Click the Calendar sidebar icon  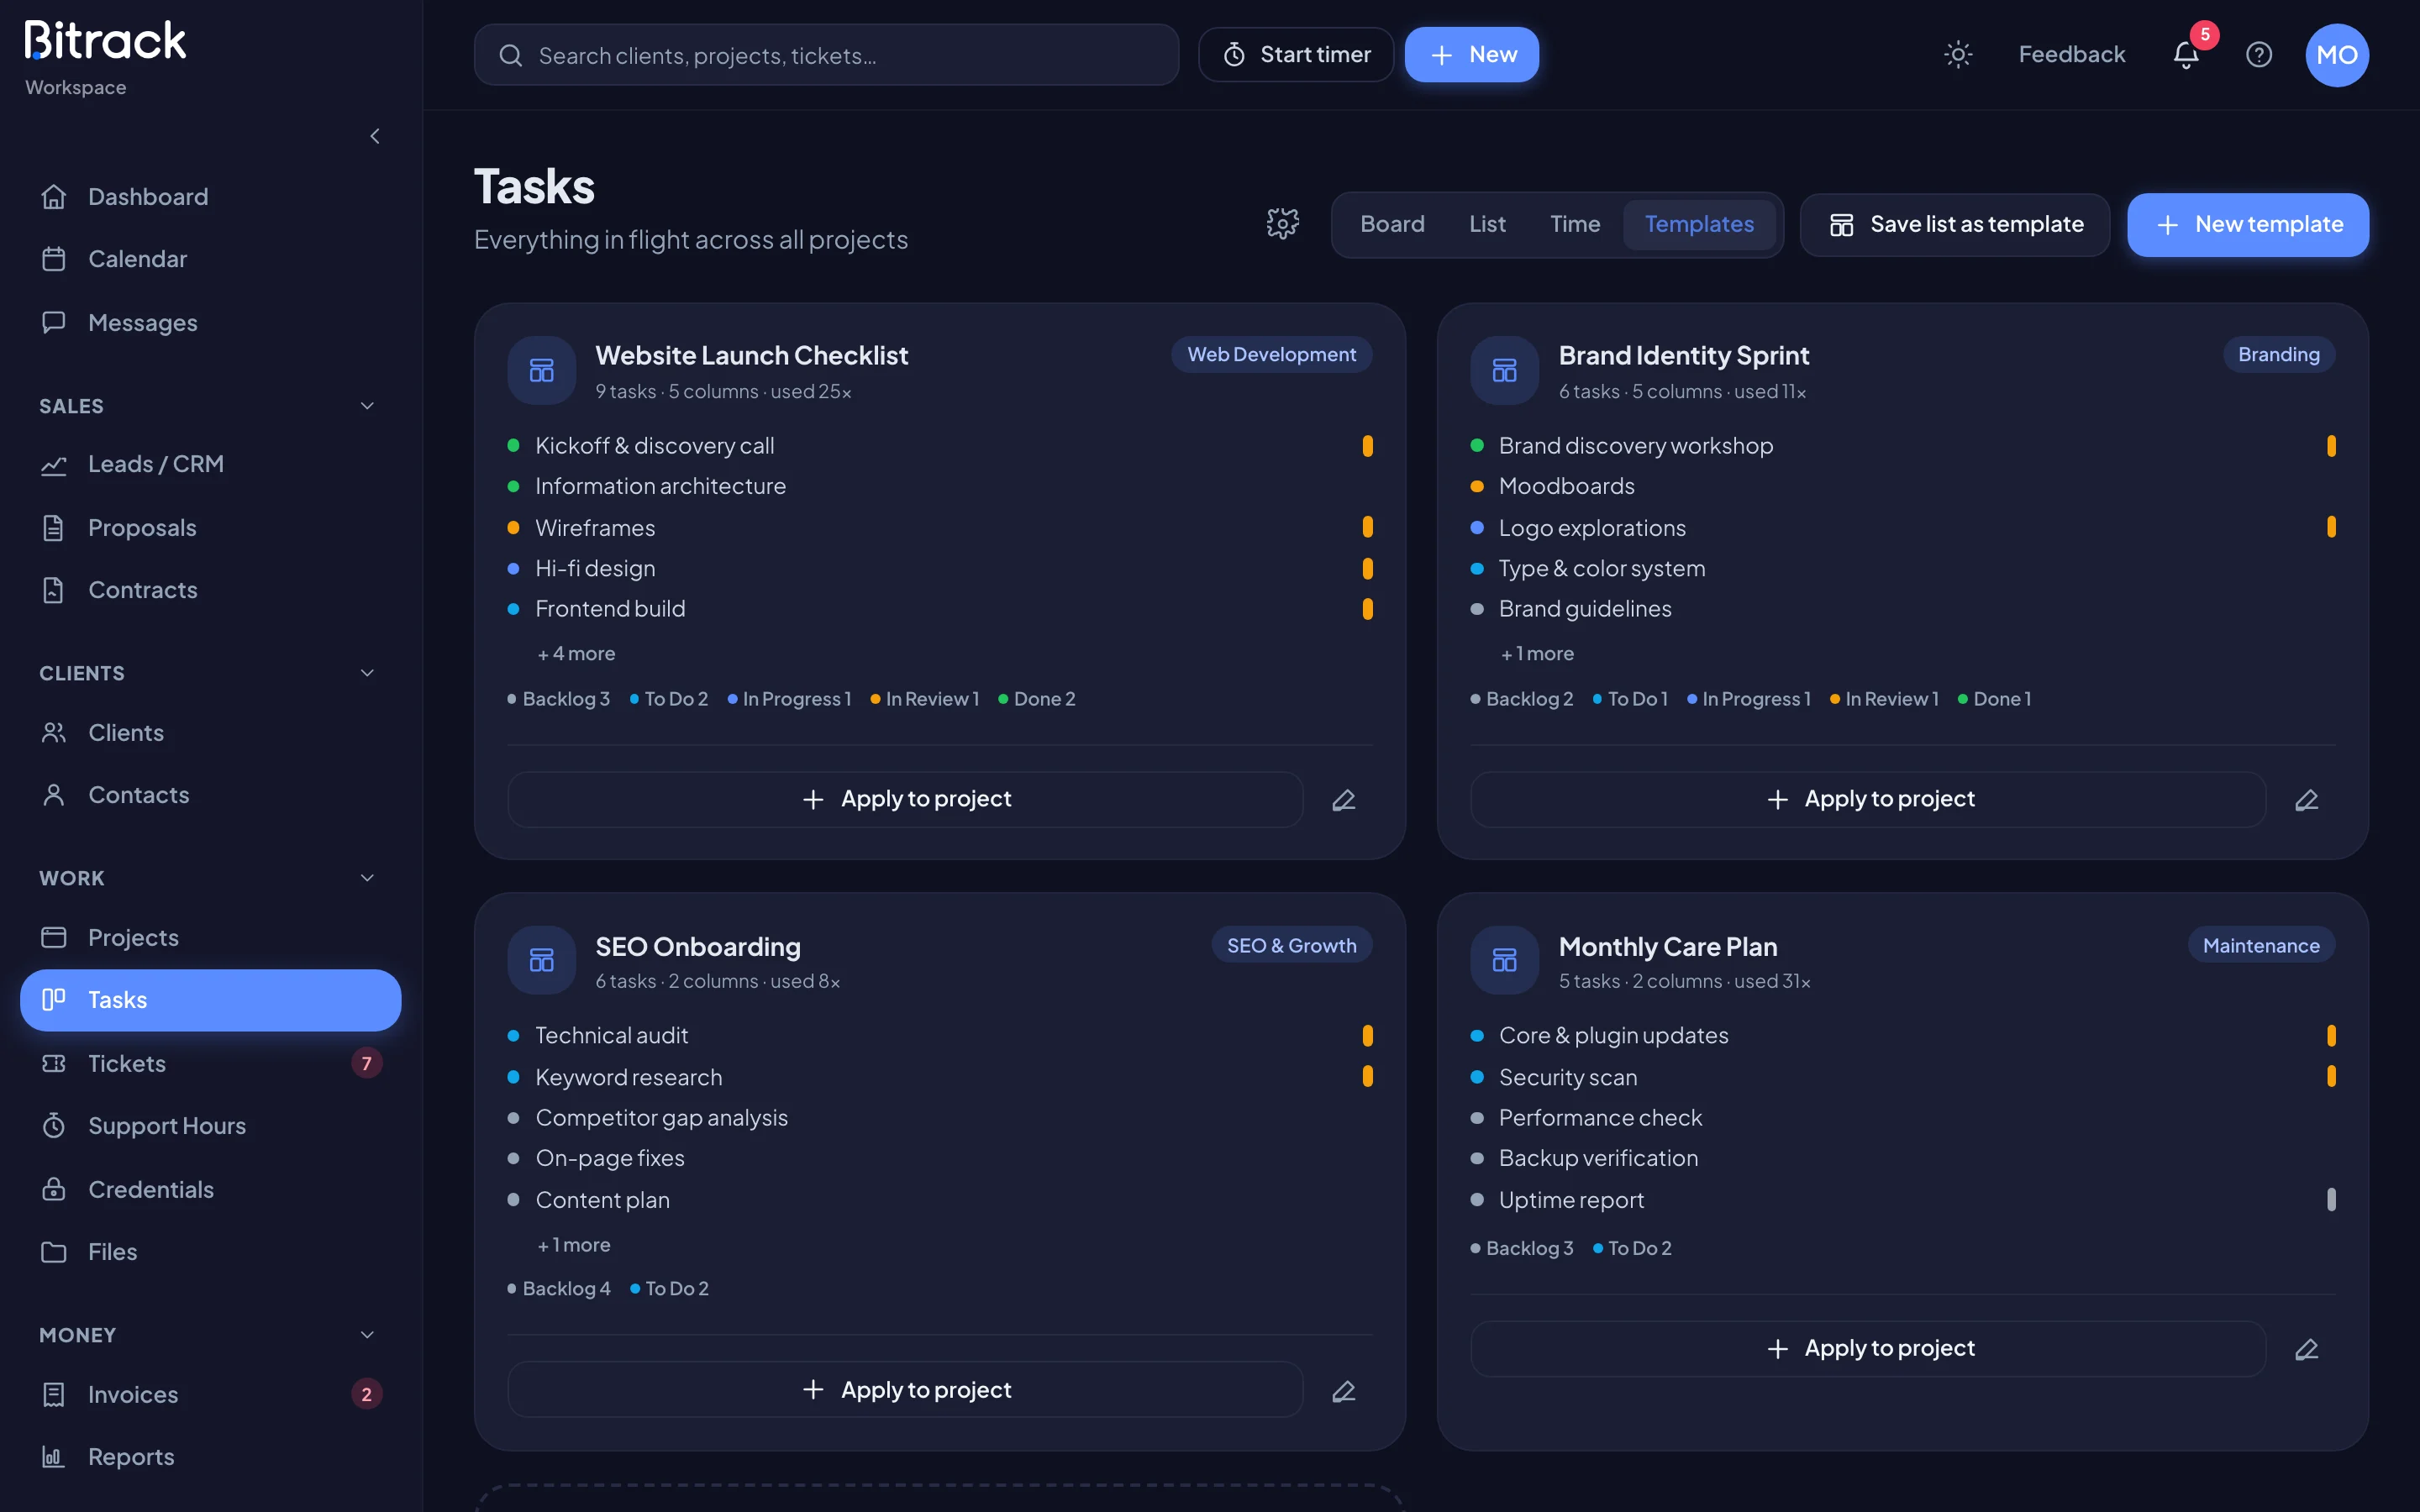[x=54, y=259]
